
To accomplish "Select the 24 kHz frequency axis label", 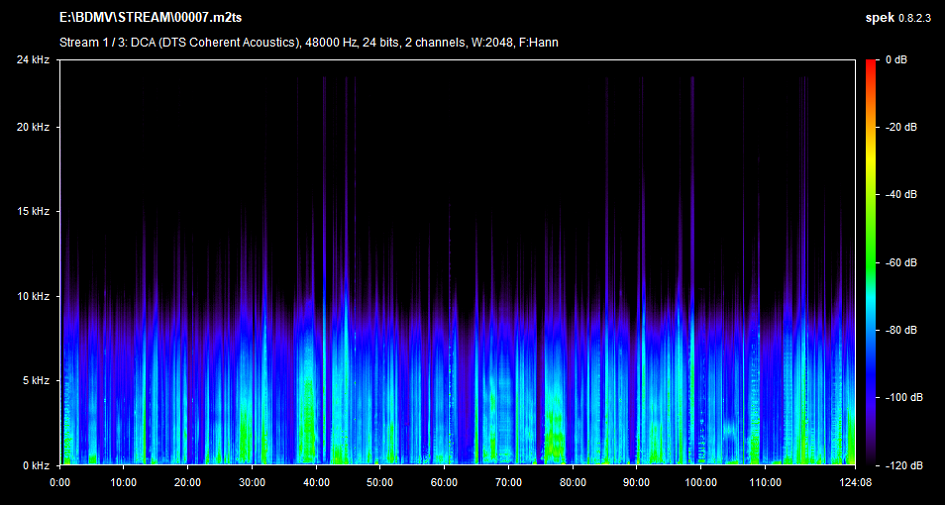I will (33, 60).
